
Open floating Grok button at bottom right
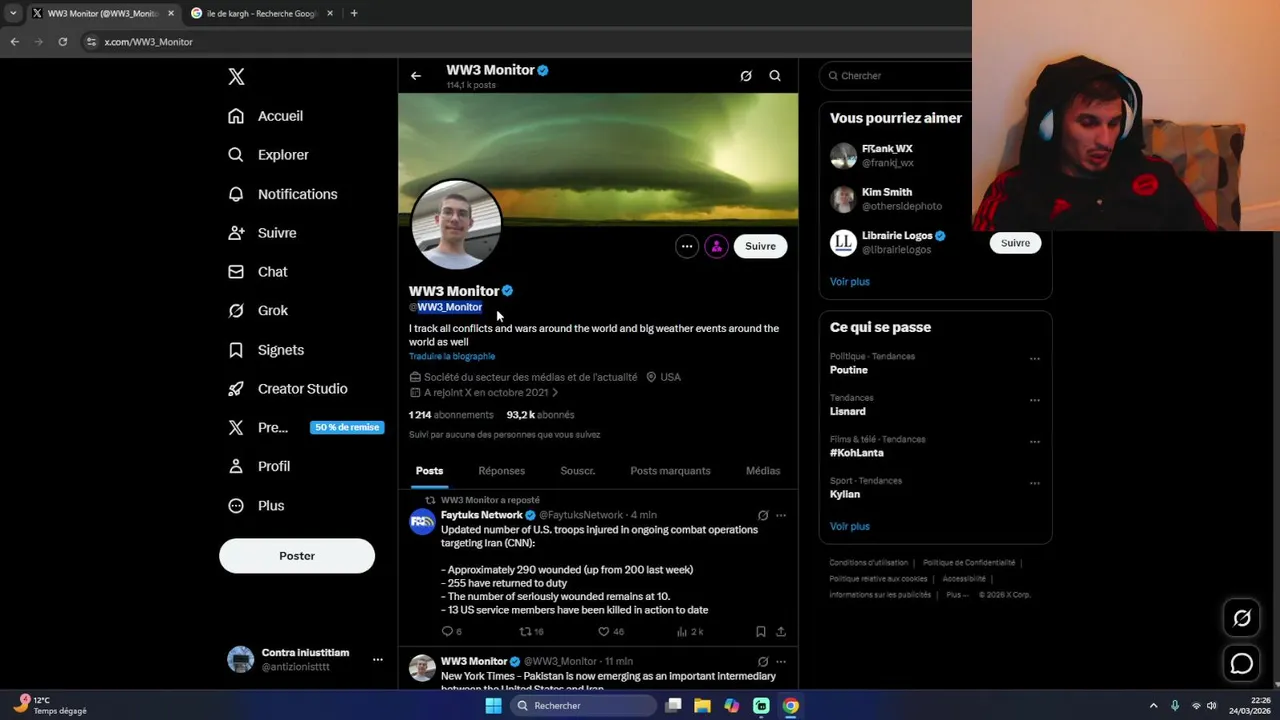[1242, 618]
